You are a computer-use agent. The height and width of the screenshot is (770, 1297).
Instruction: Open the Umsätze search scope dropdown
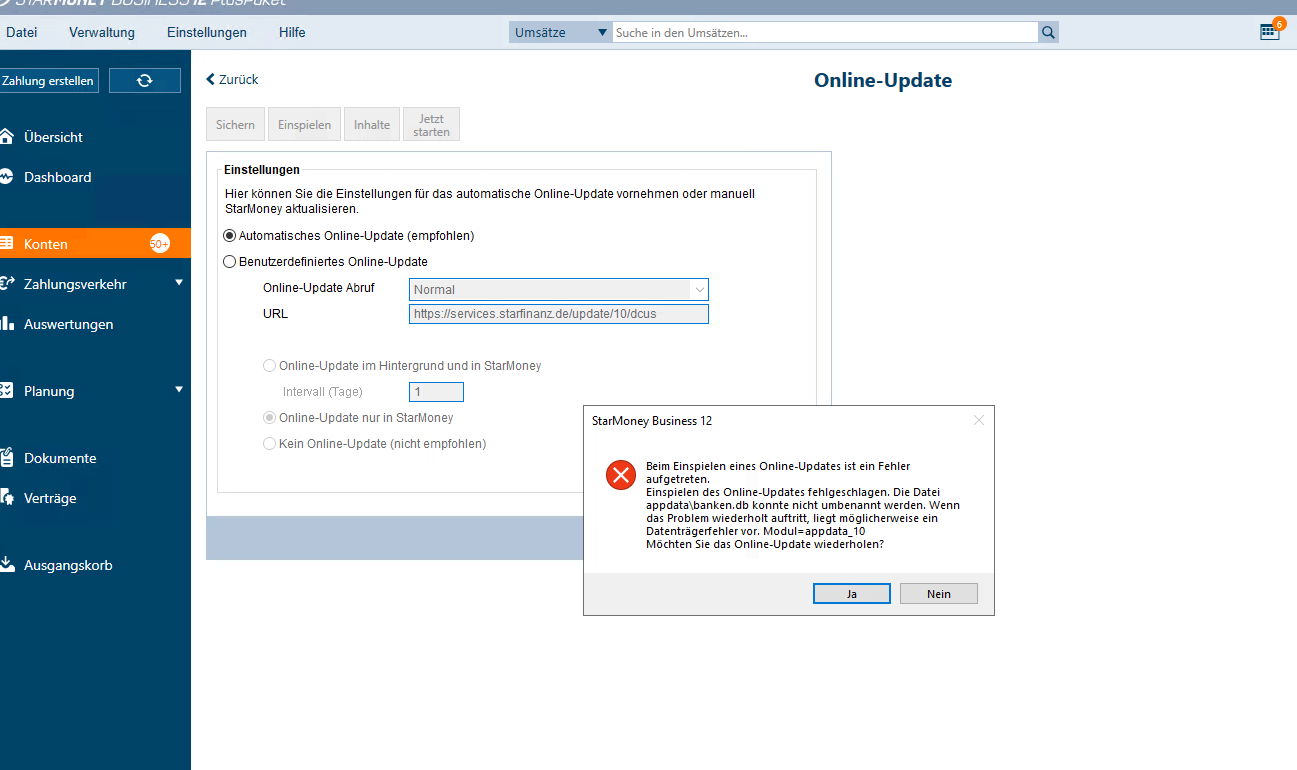[x=560, y=33]
